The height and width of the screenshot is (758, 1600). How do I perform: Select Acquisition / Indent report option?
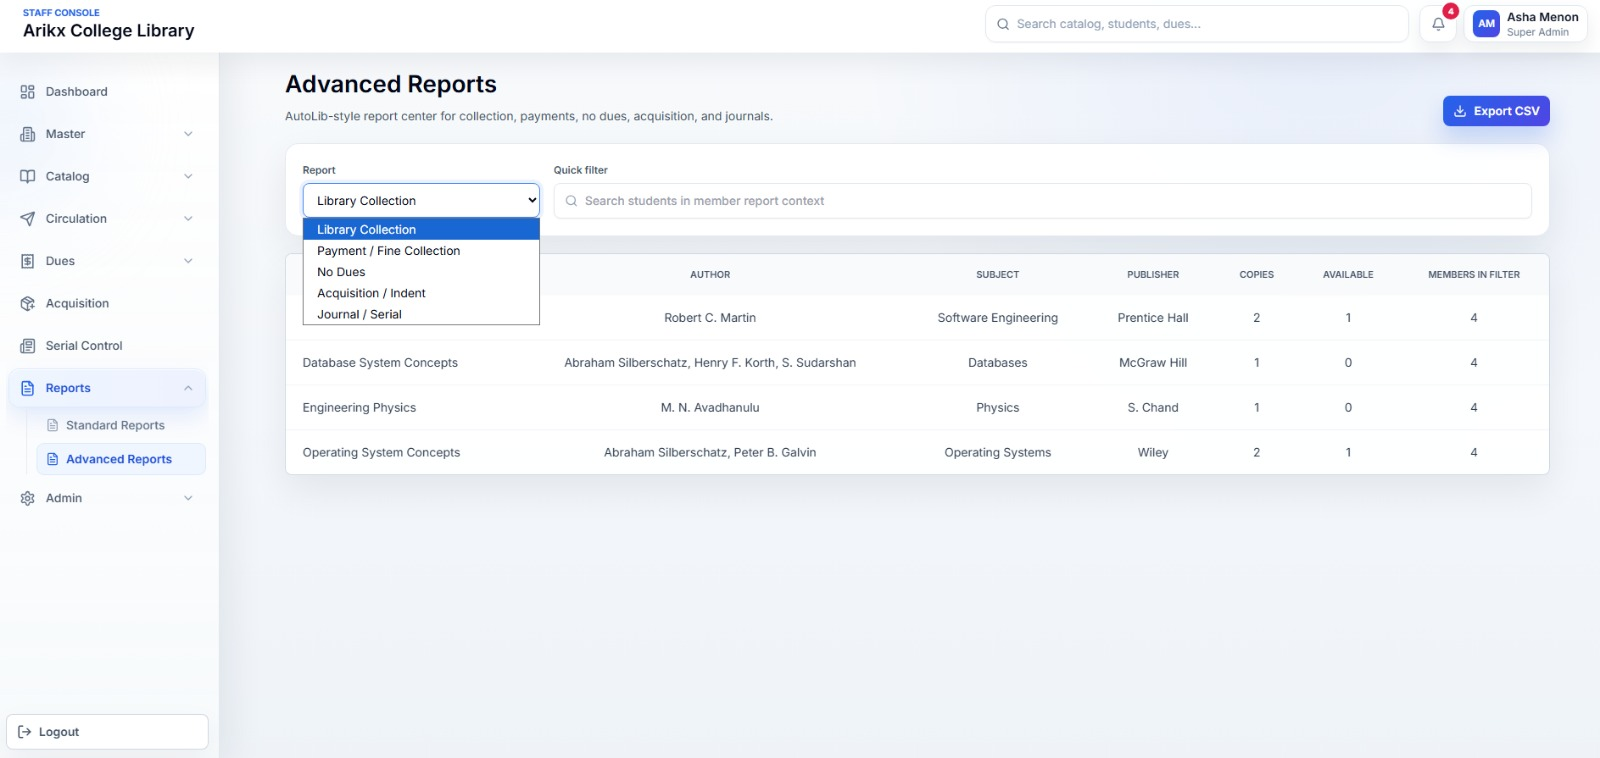[371, 293]
